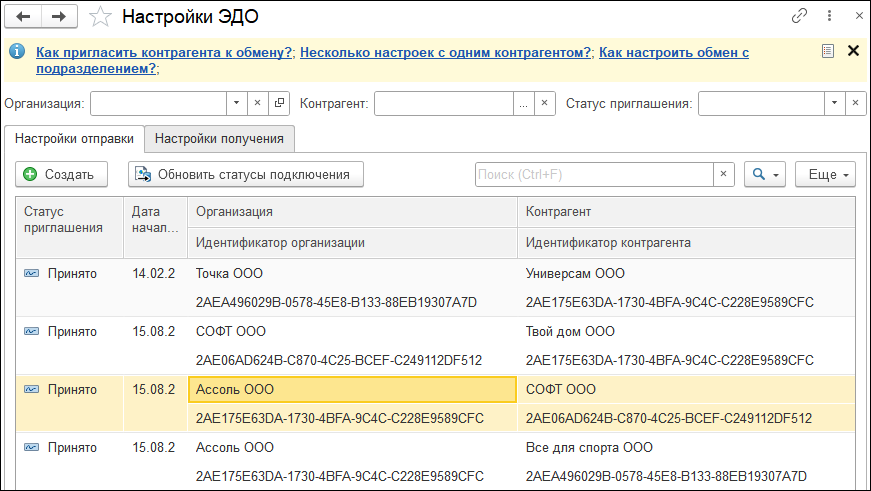The height and width of the screenshot is (491, 871).
Task: Click the back navigation arrow
Action: coord(24,17)
